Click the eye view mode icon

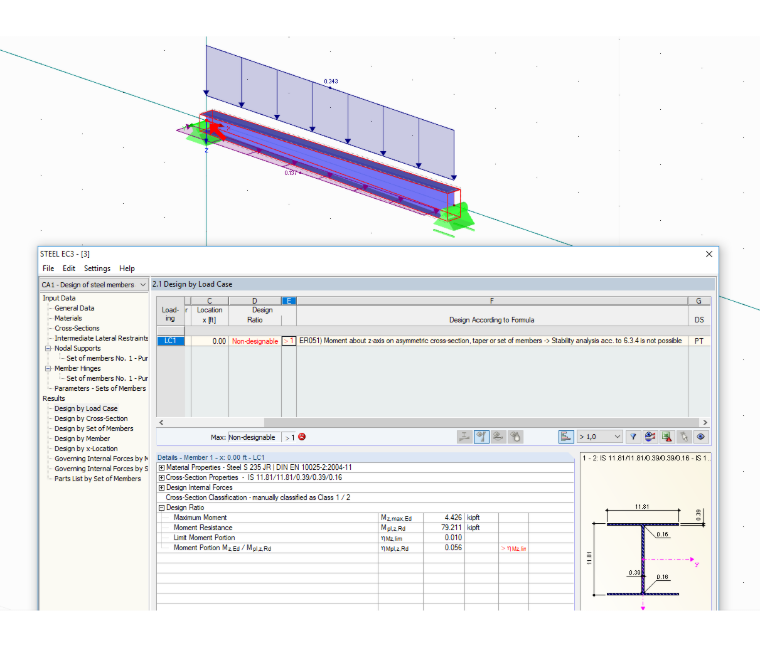[x=701, y=437]
